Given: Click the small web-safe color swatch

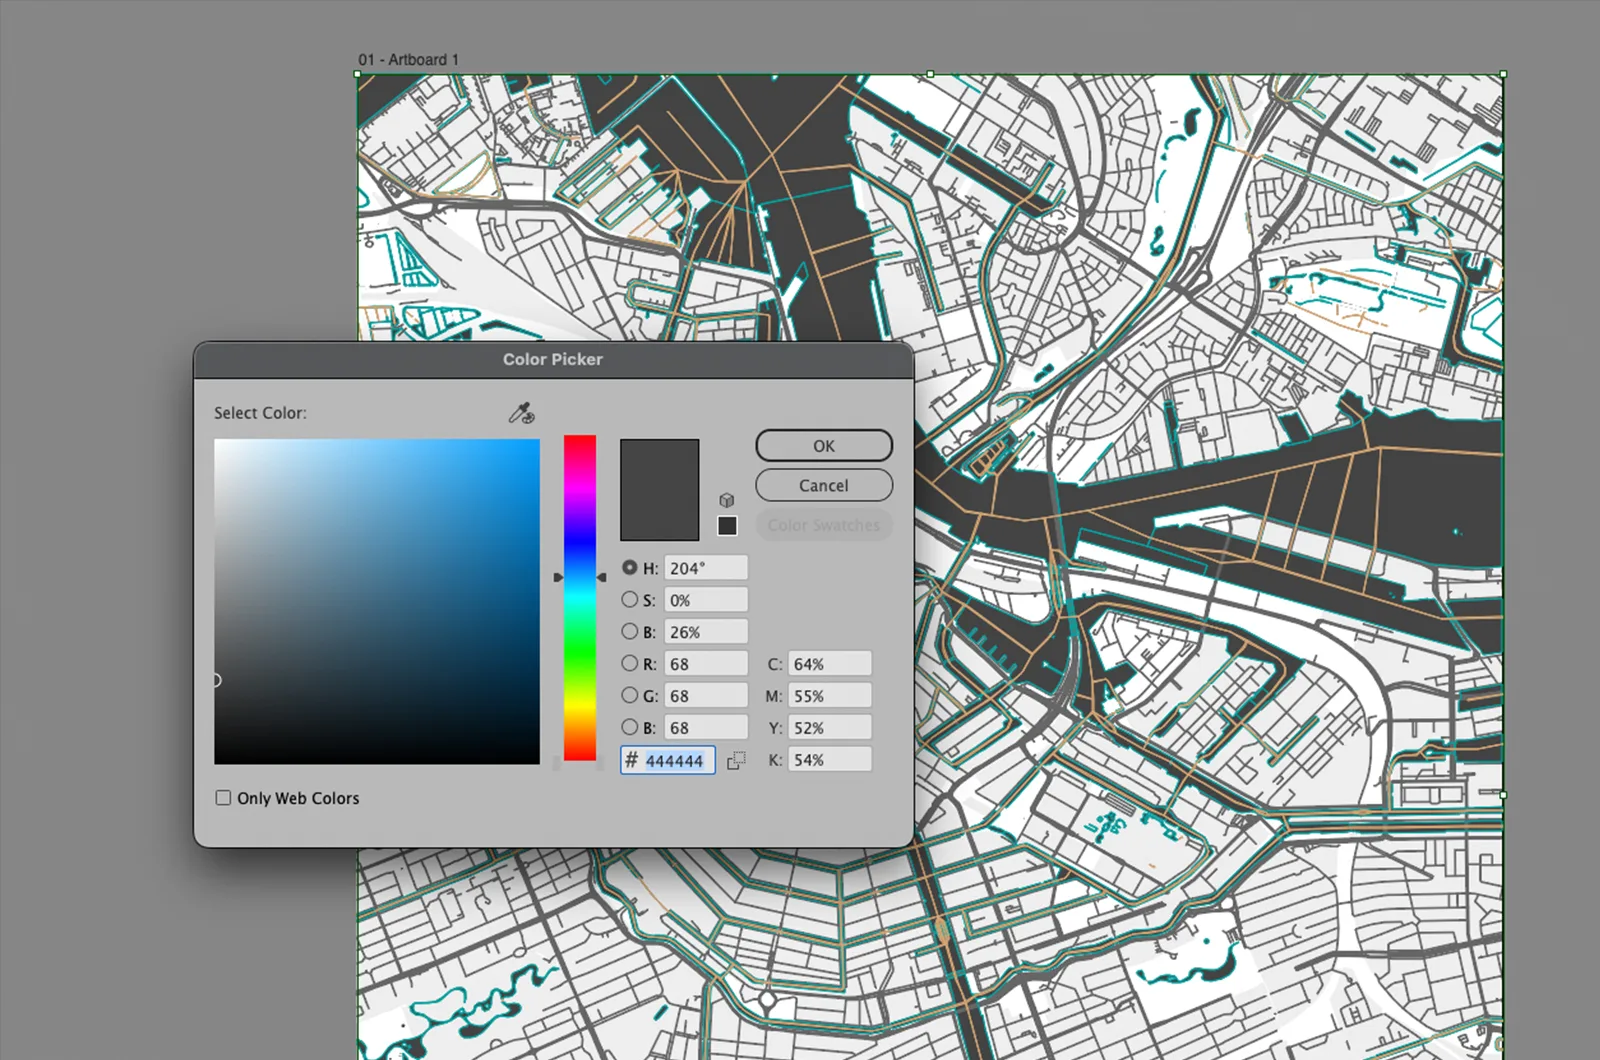Looking at the screenshot, I should point(727,525).
